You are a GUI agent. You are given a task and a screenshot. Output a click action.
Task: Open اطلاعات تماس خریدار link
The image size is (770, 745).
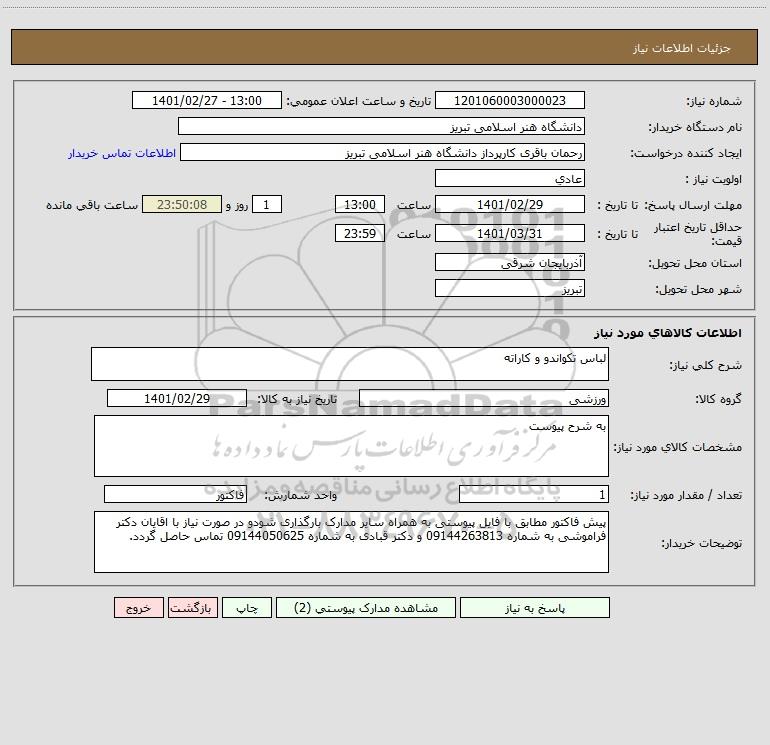tap(122, 153)
